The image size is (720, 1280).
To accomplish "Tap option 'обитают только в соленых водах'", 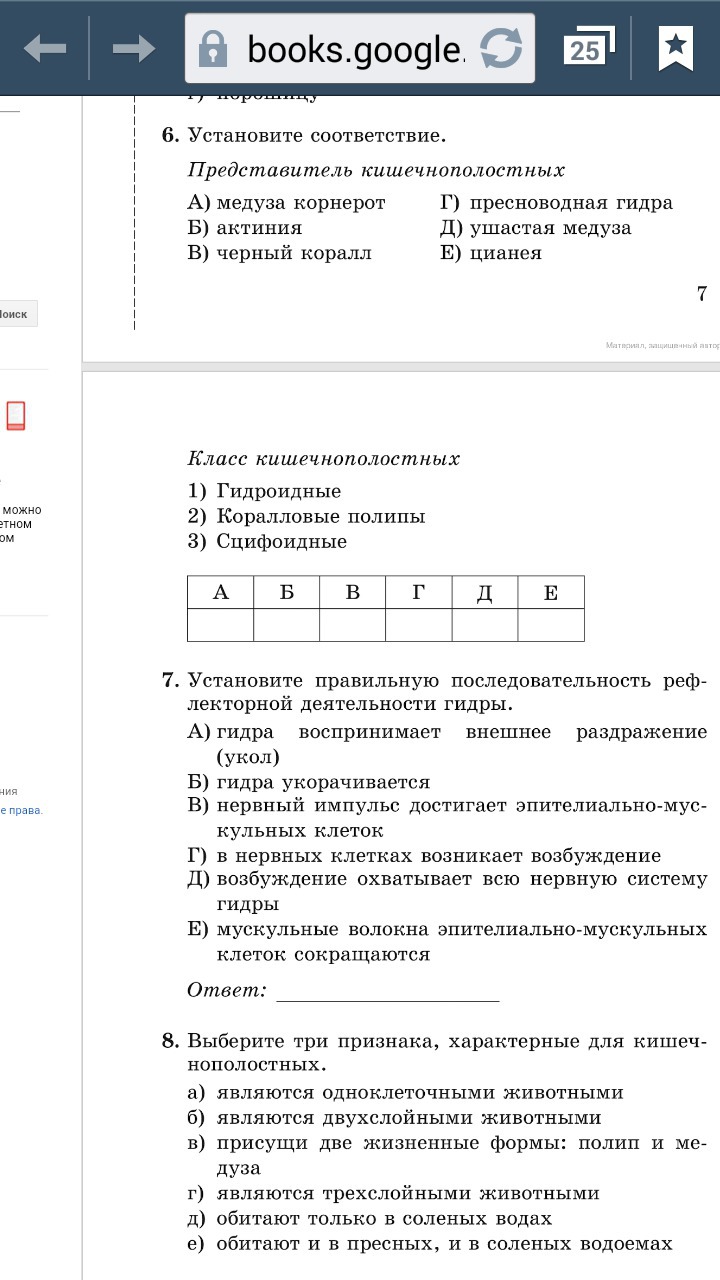I will click(x=384, y=1219).
